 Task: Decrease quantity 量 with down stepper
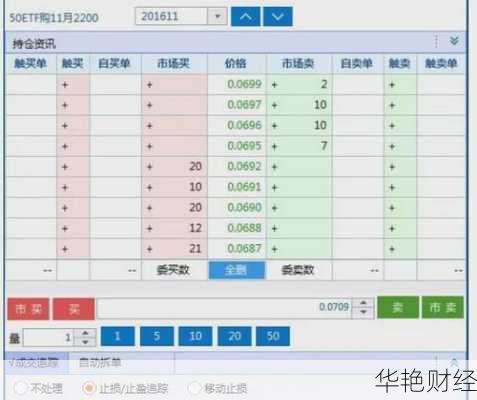[85, 342]
